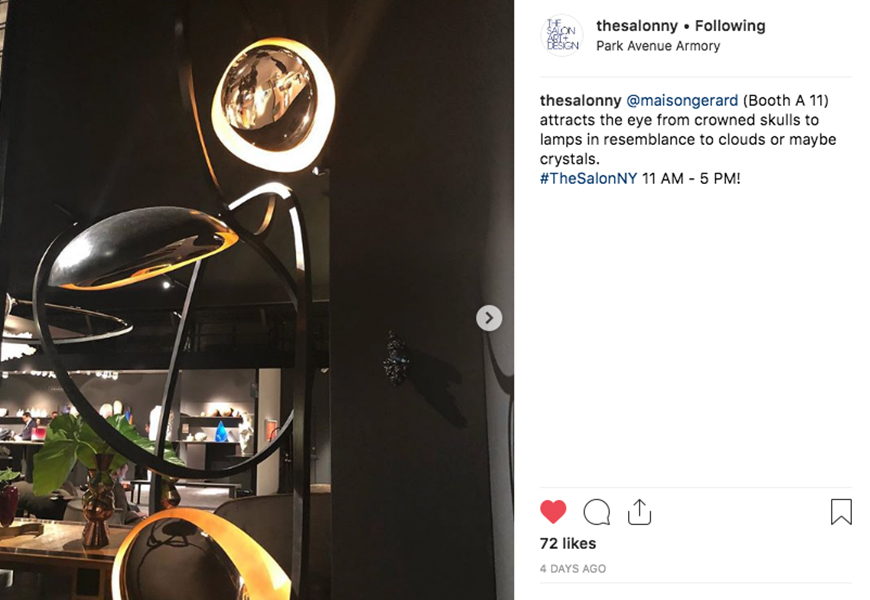The width and height of the screenshot is (870, 600).
Task: Click the glowing gold mirrored disc in the photo
Action: point(273,103)
